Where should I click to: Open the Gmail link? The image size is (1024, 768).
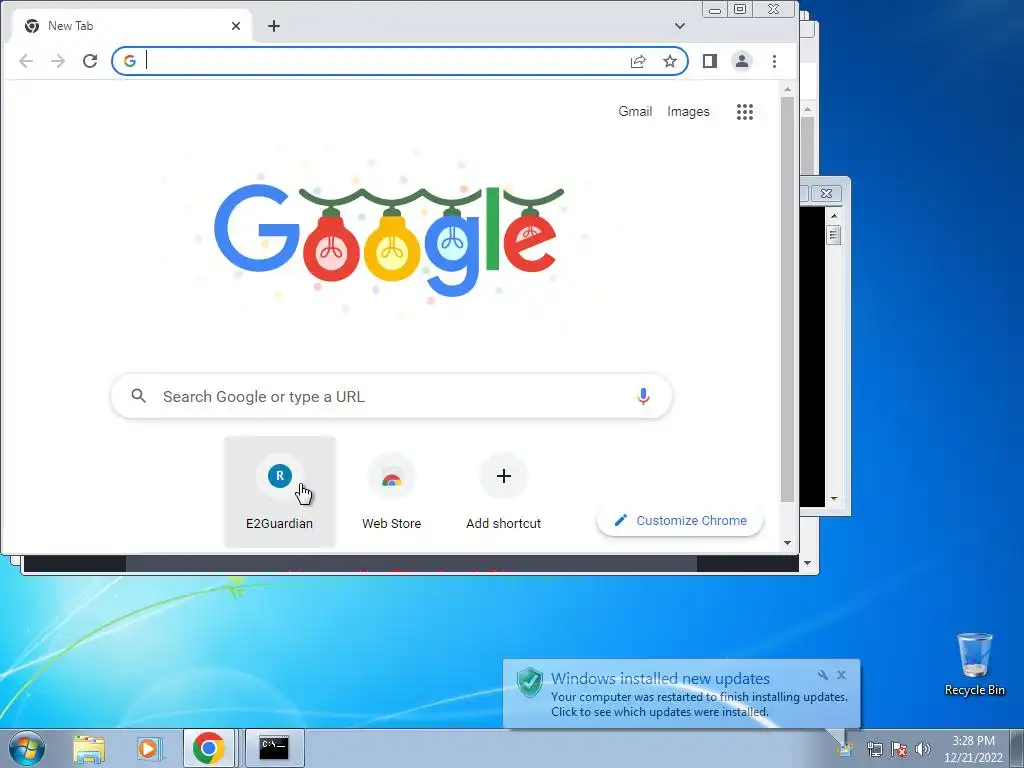click(x=635, y=112)
